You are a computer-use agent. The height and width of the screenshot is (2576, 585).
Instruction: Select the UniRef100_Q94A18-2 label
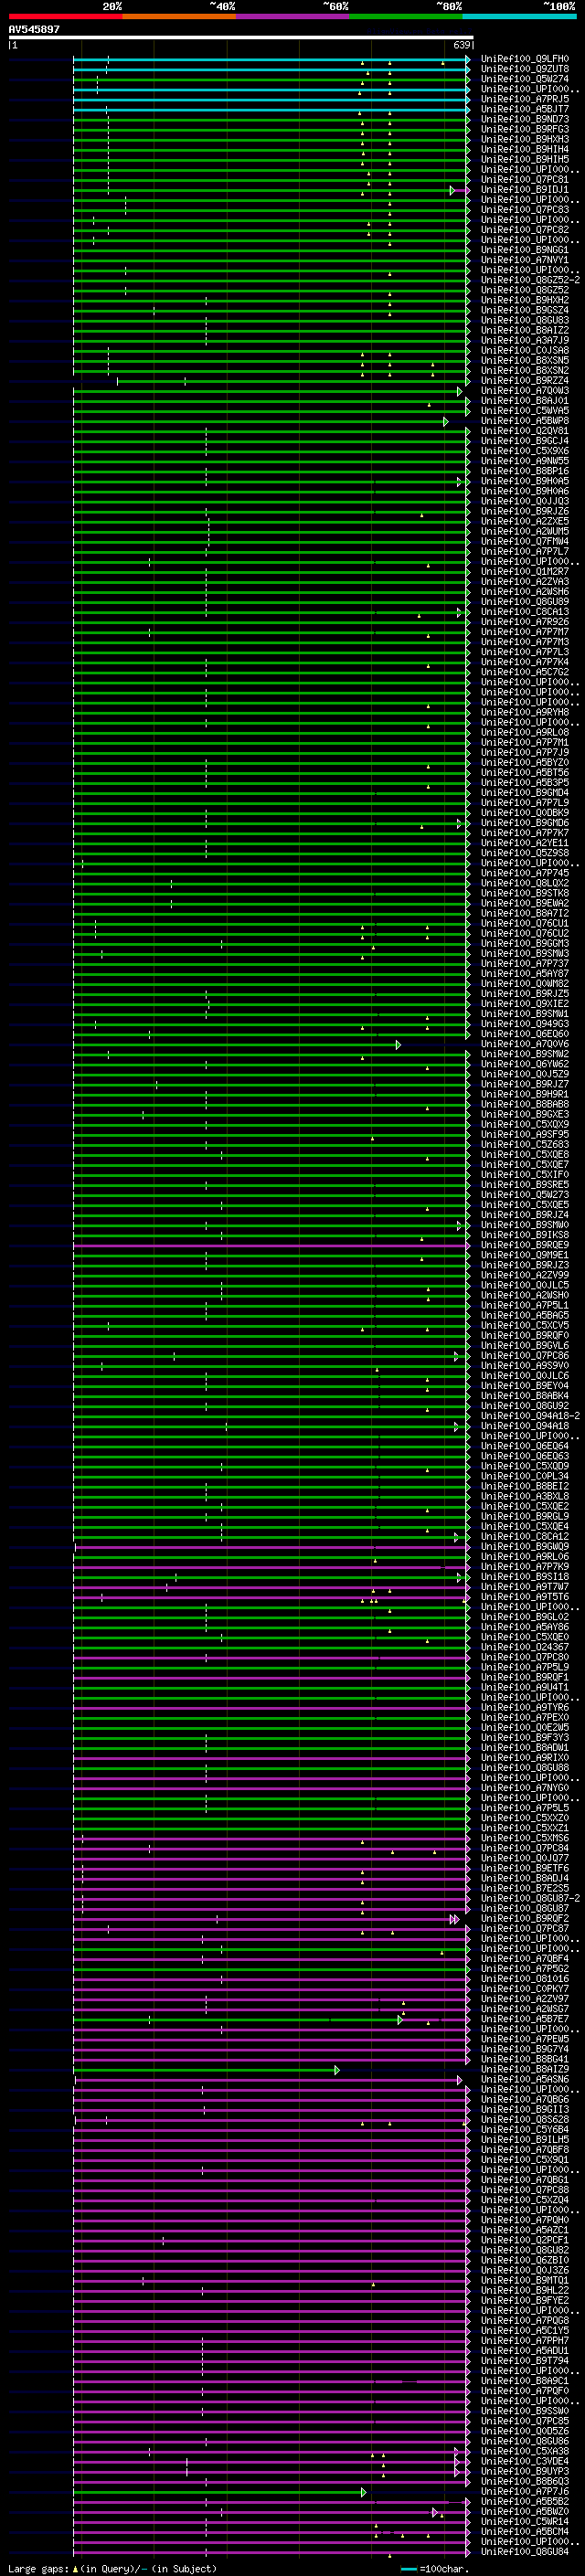[530, 1416]
